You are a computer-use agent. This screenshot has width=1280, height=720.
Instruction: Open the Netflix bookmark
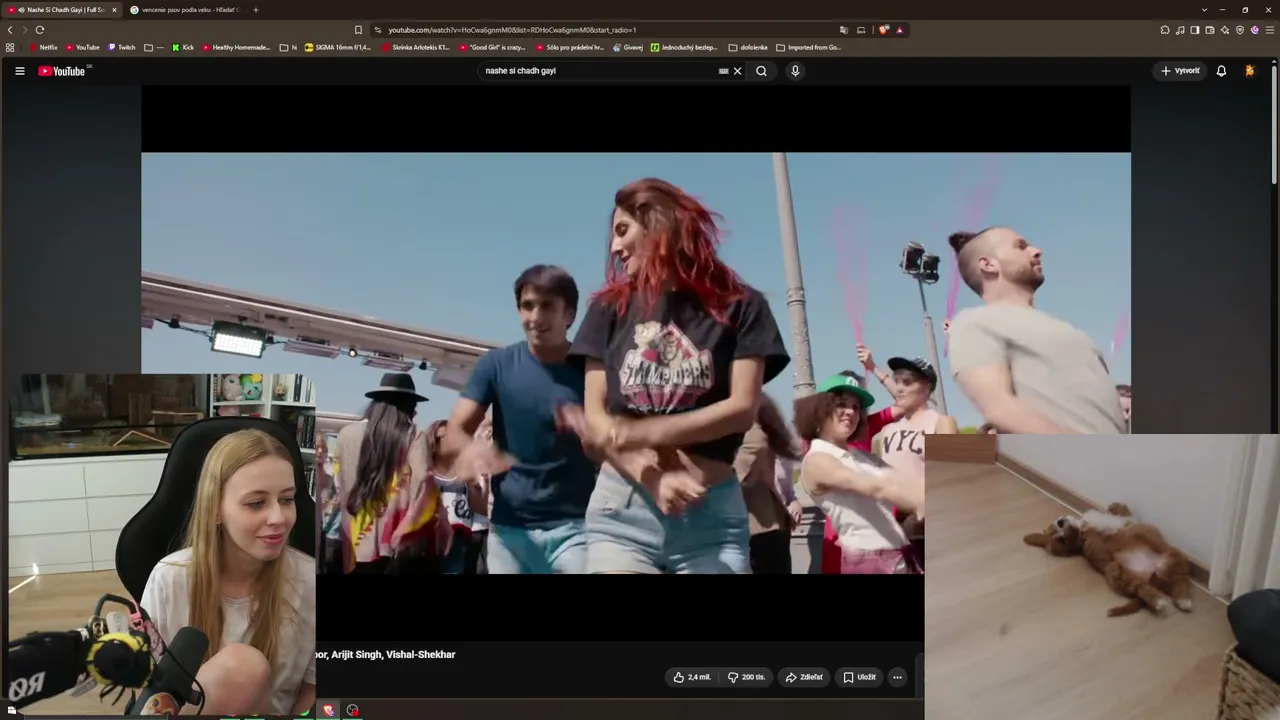click(x=44, y=47)
